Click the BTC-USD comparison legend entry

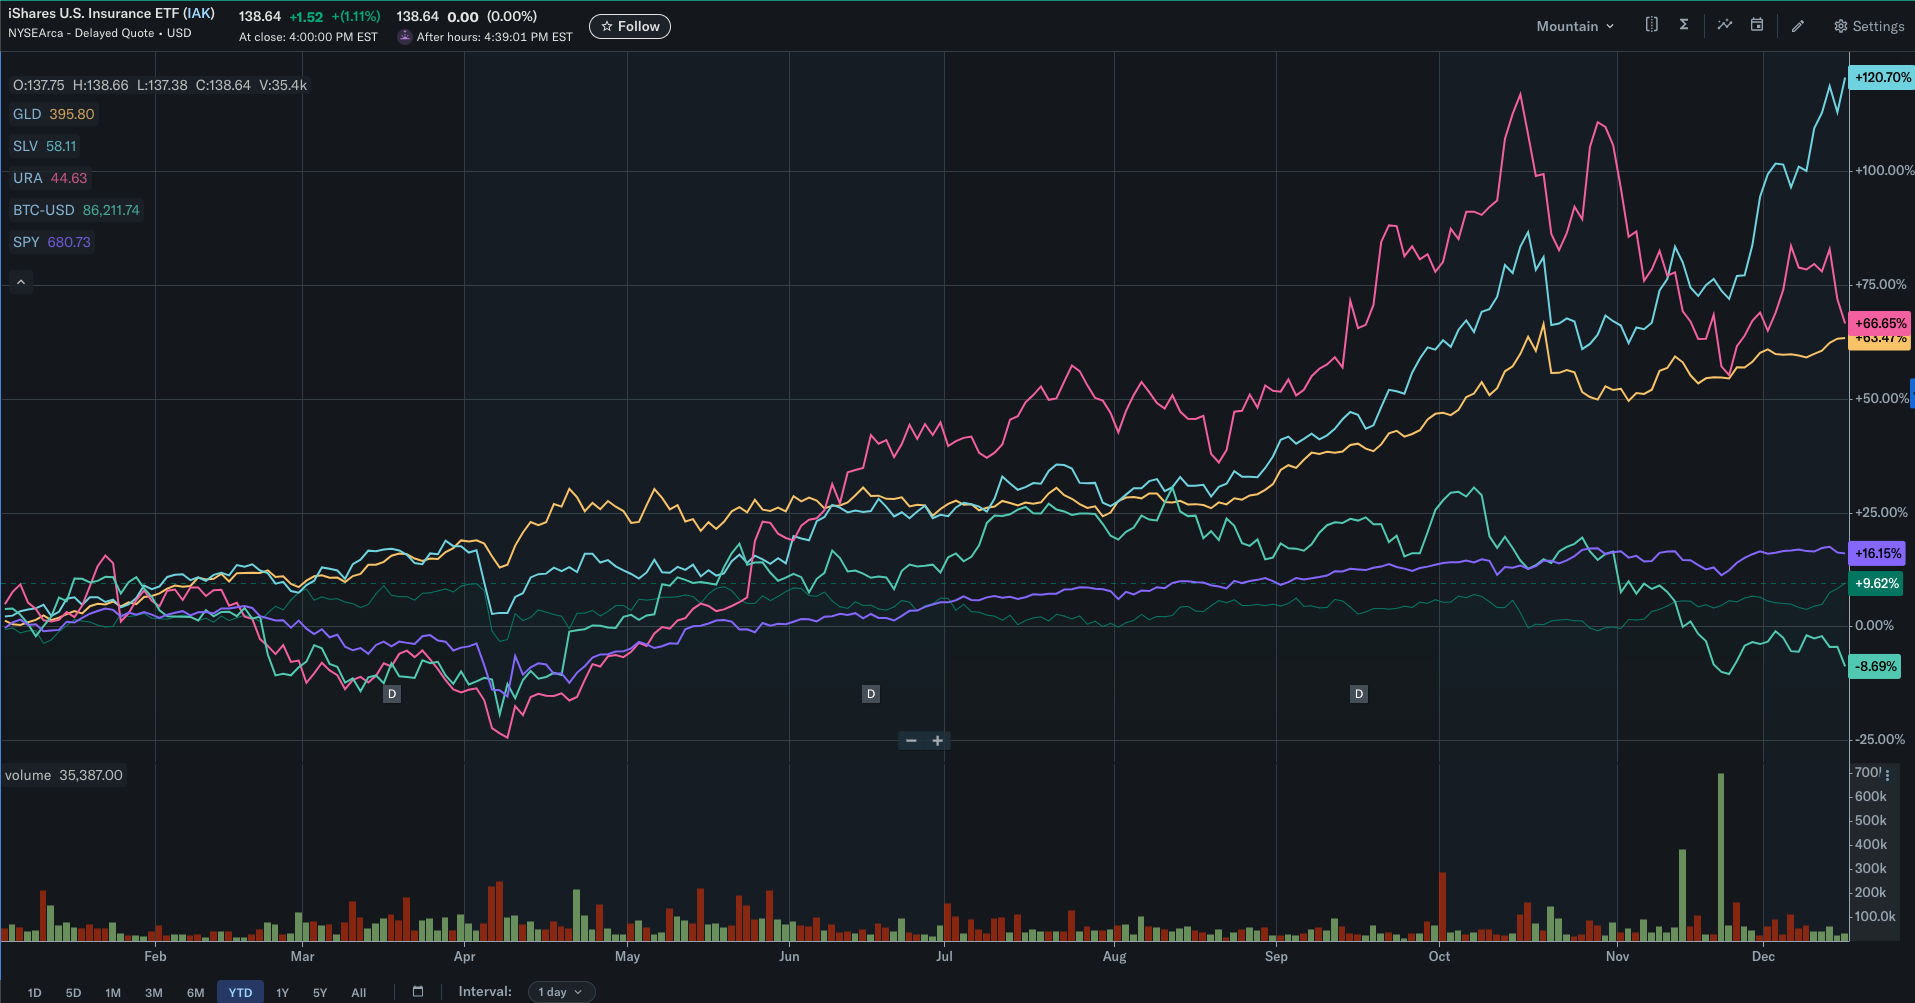pos(76,210)
